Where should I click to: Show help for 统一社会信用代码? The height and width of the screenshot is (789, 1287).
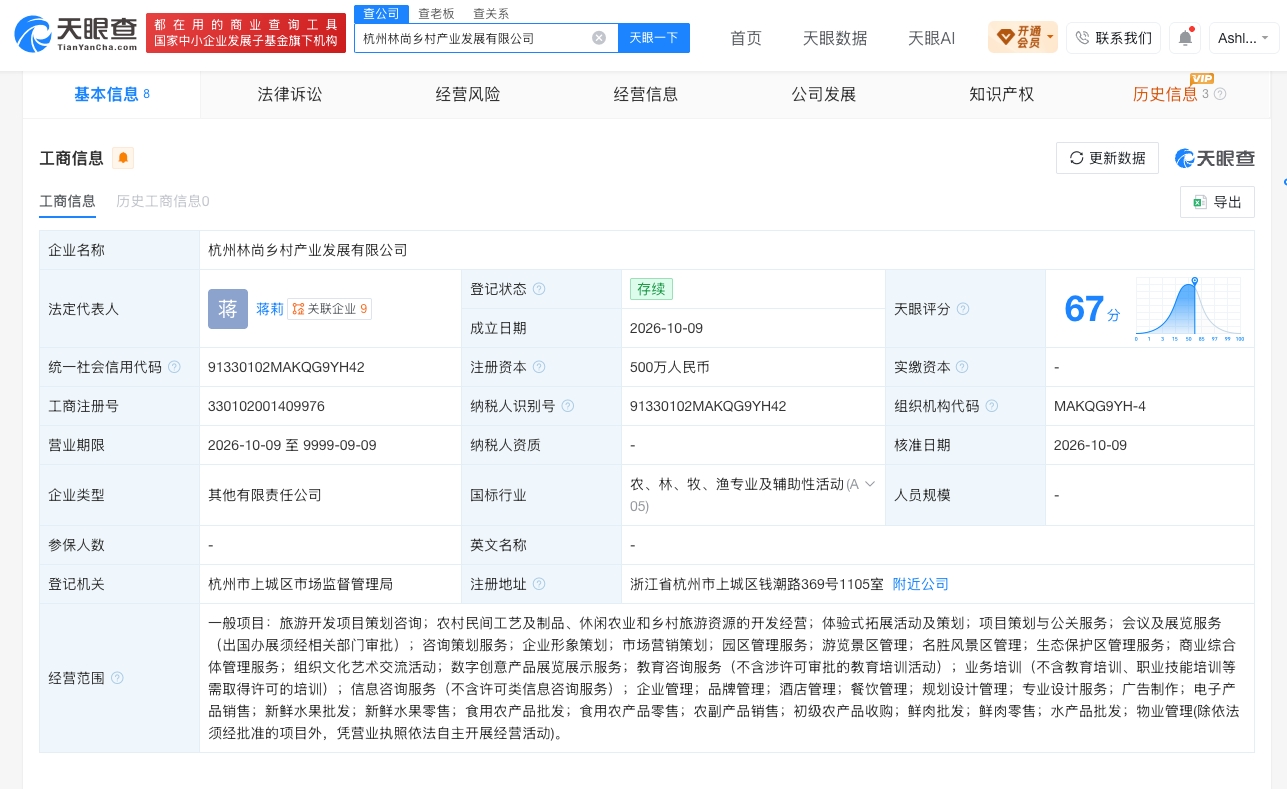[174, 367]
